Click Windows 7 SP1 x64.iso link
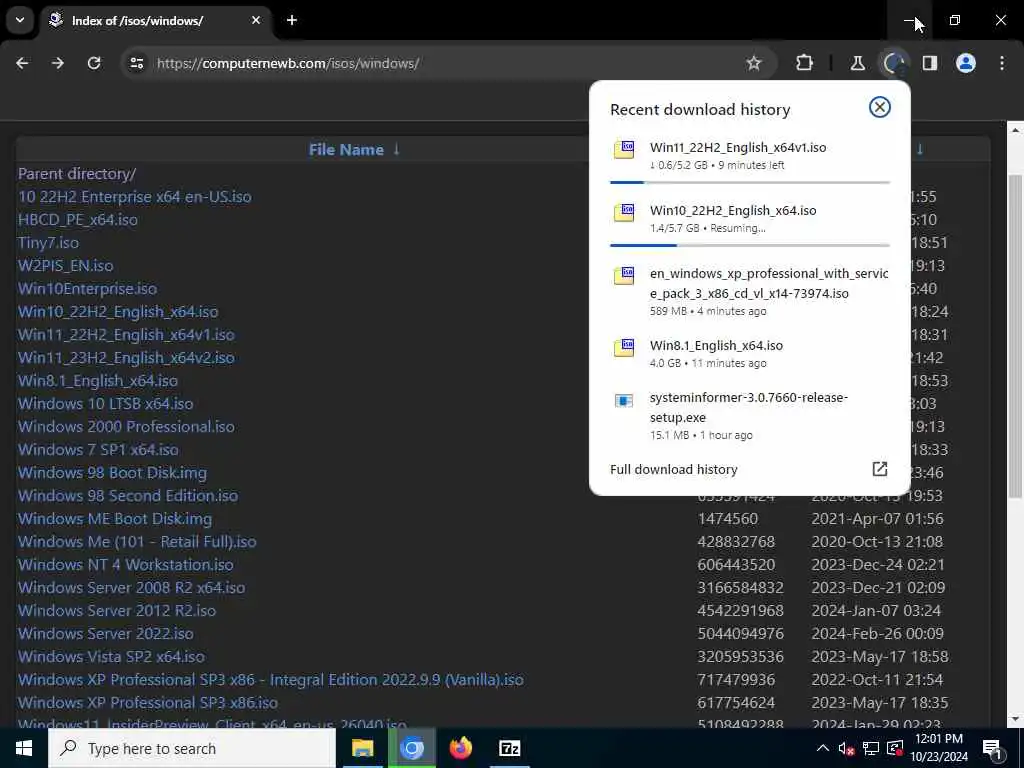The image size is (1024, 768). click(x=98, y=449)
